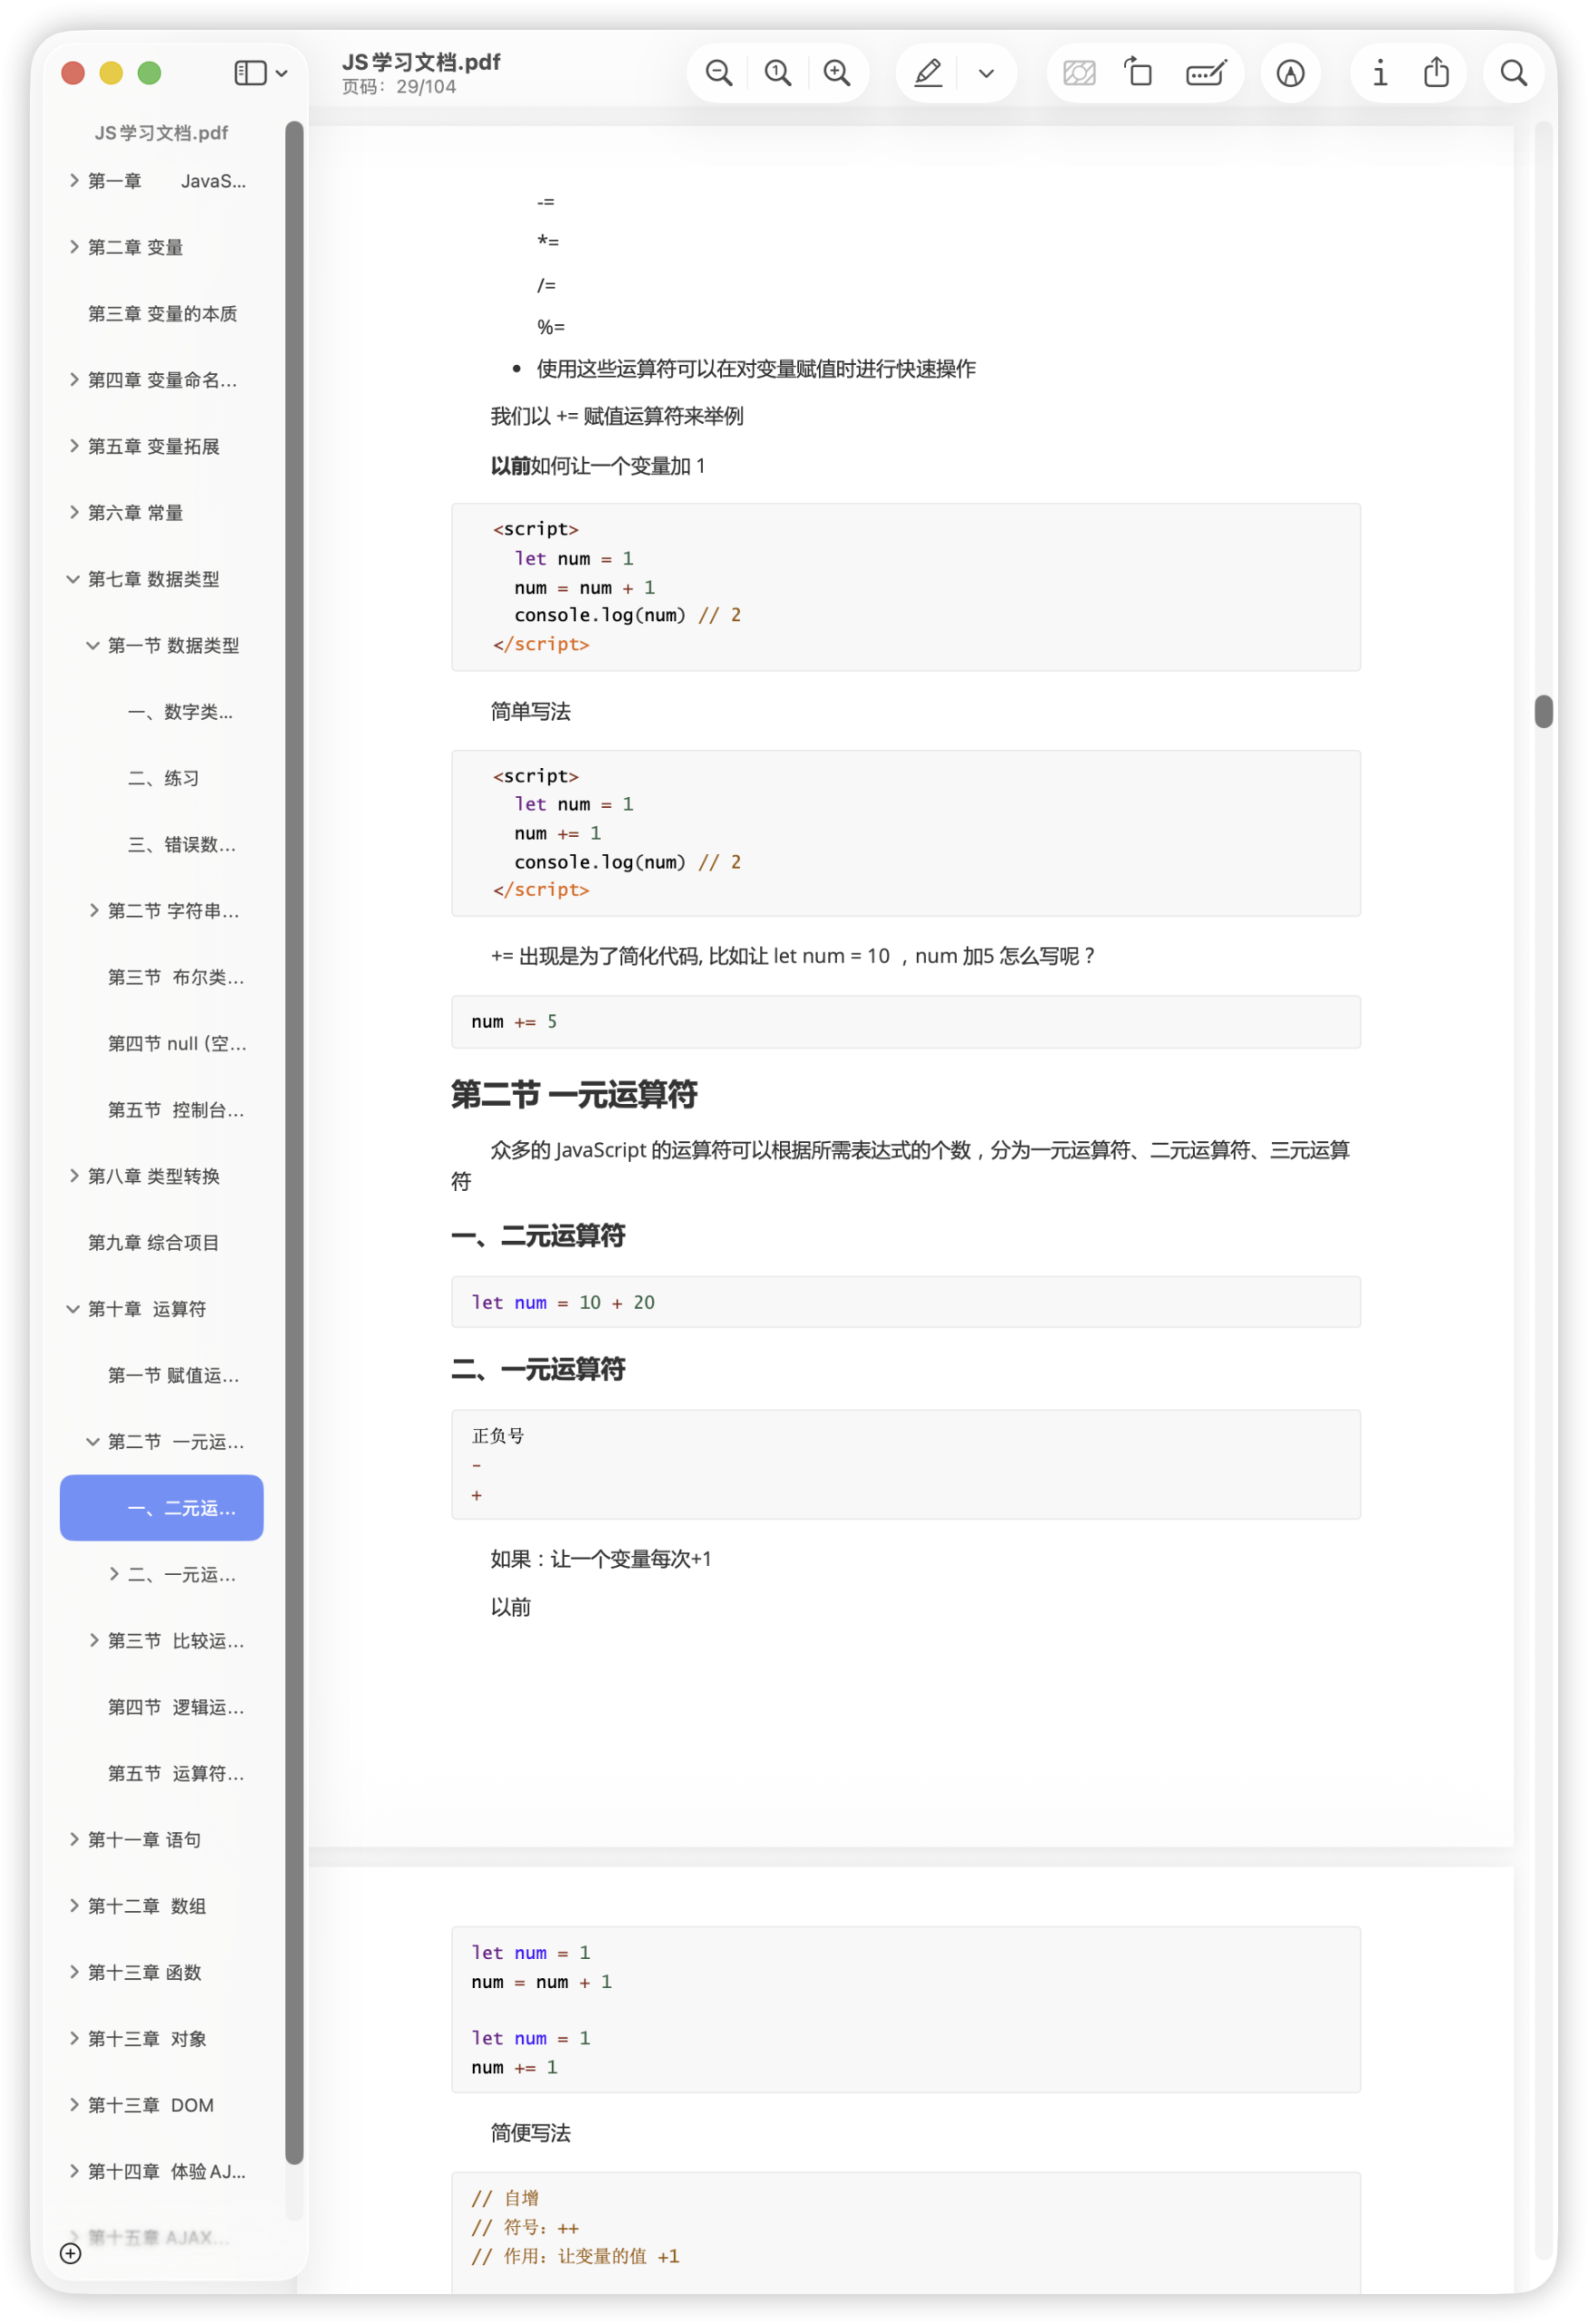Open the search icon in toolbar
Screen dimensions: 1588x2324
tap(1513, 72)
